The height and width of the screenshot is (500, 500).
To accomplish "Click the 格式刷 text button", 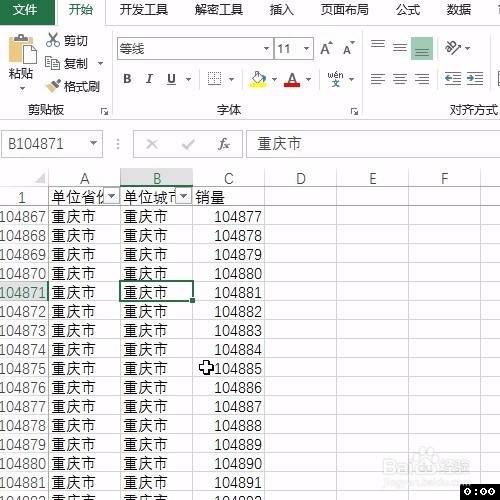I will click(82, 87).
